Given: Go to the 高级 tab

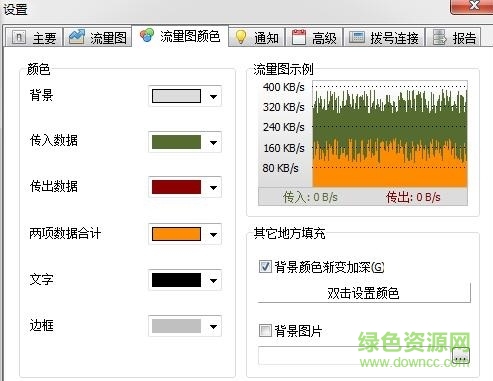Looking at the screenshot, I should [x=314, y=37].
